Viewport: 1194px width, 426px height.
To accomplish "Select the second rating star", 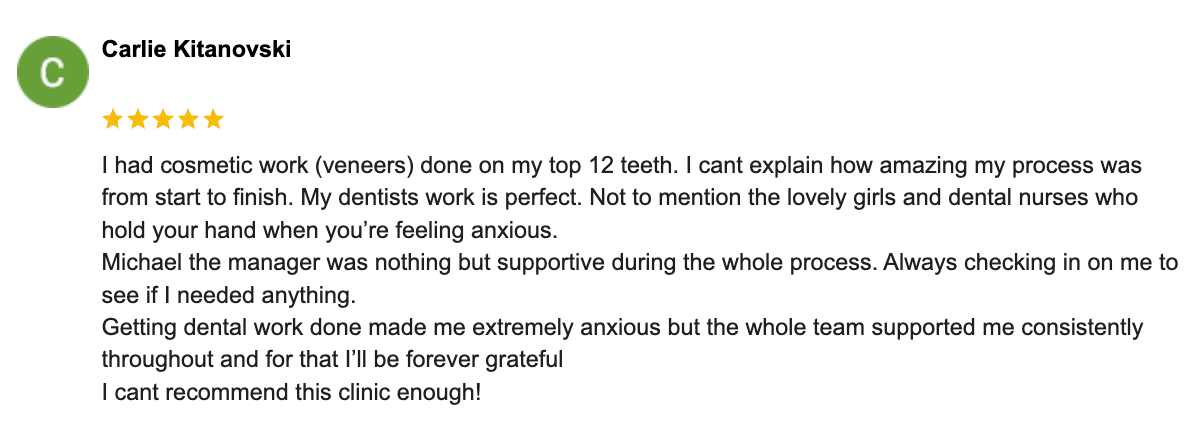I will click(137, 120).
